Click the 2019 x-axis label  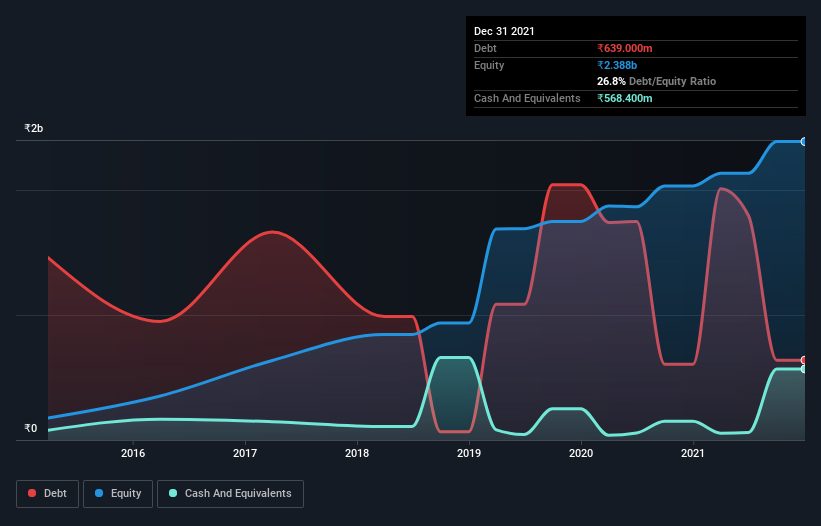tap(469, 453)
